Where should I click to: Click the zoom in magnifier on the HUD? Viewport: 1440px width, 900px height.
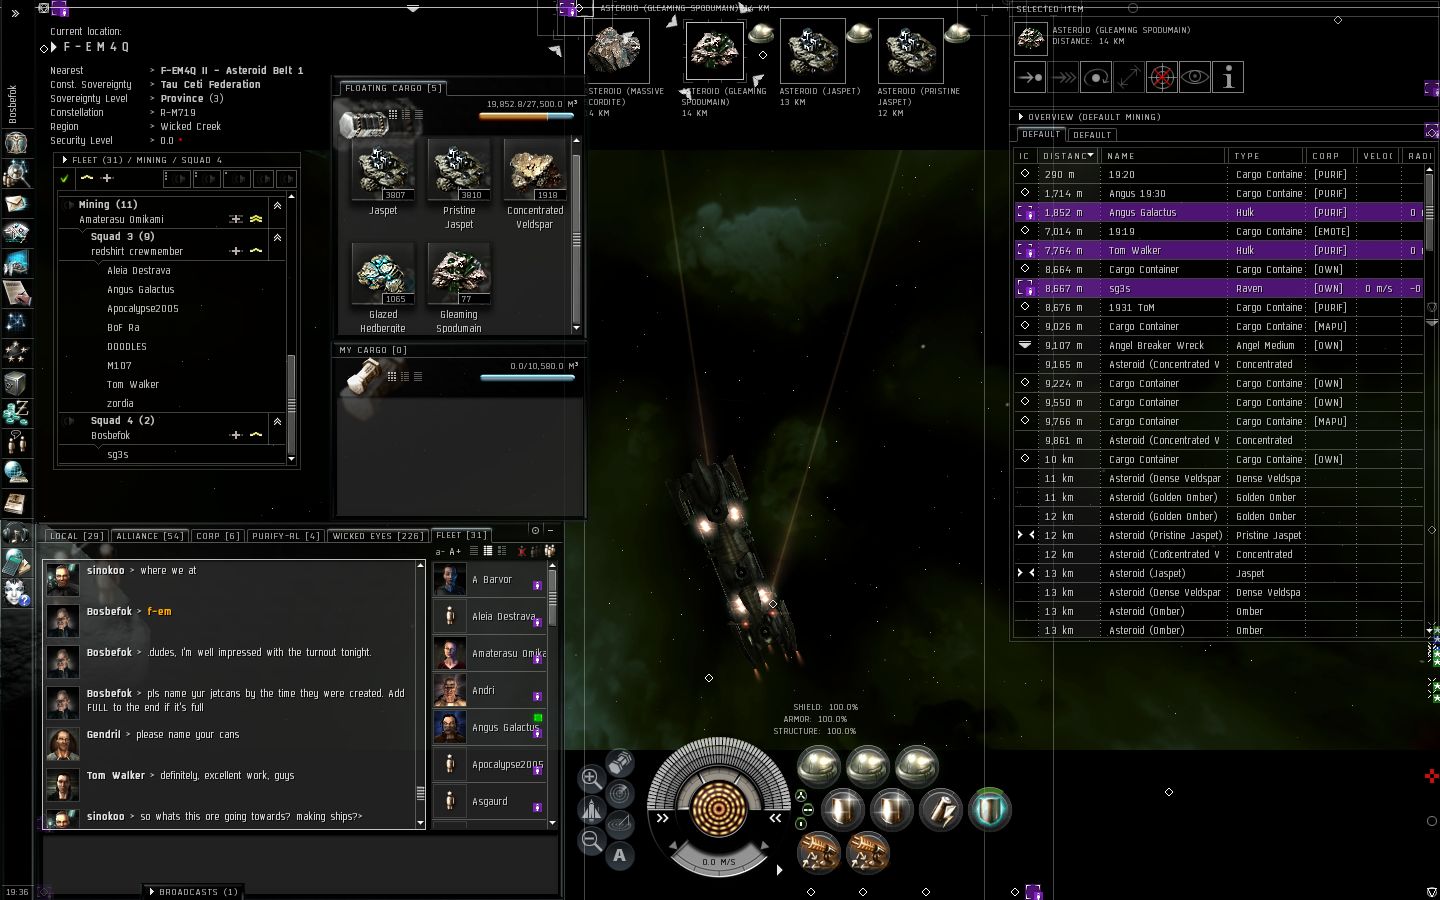pyautogui.click(x=591, y=778)
